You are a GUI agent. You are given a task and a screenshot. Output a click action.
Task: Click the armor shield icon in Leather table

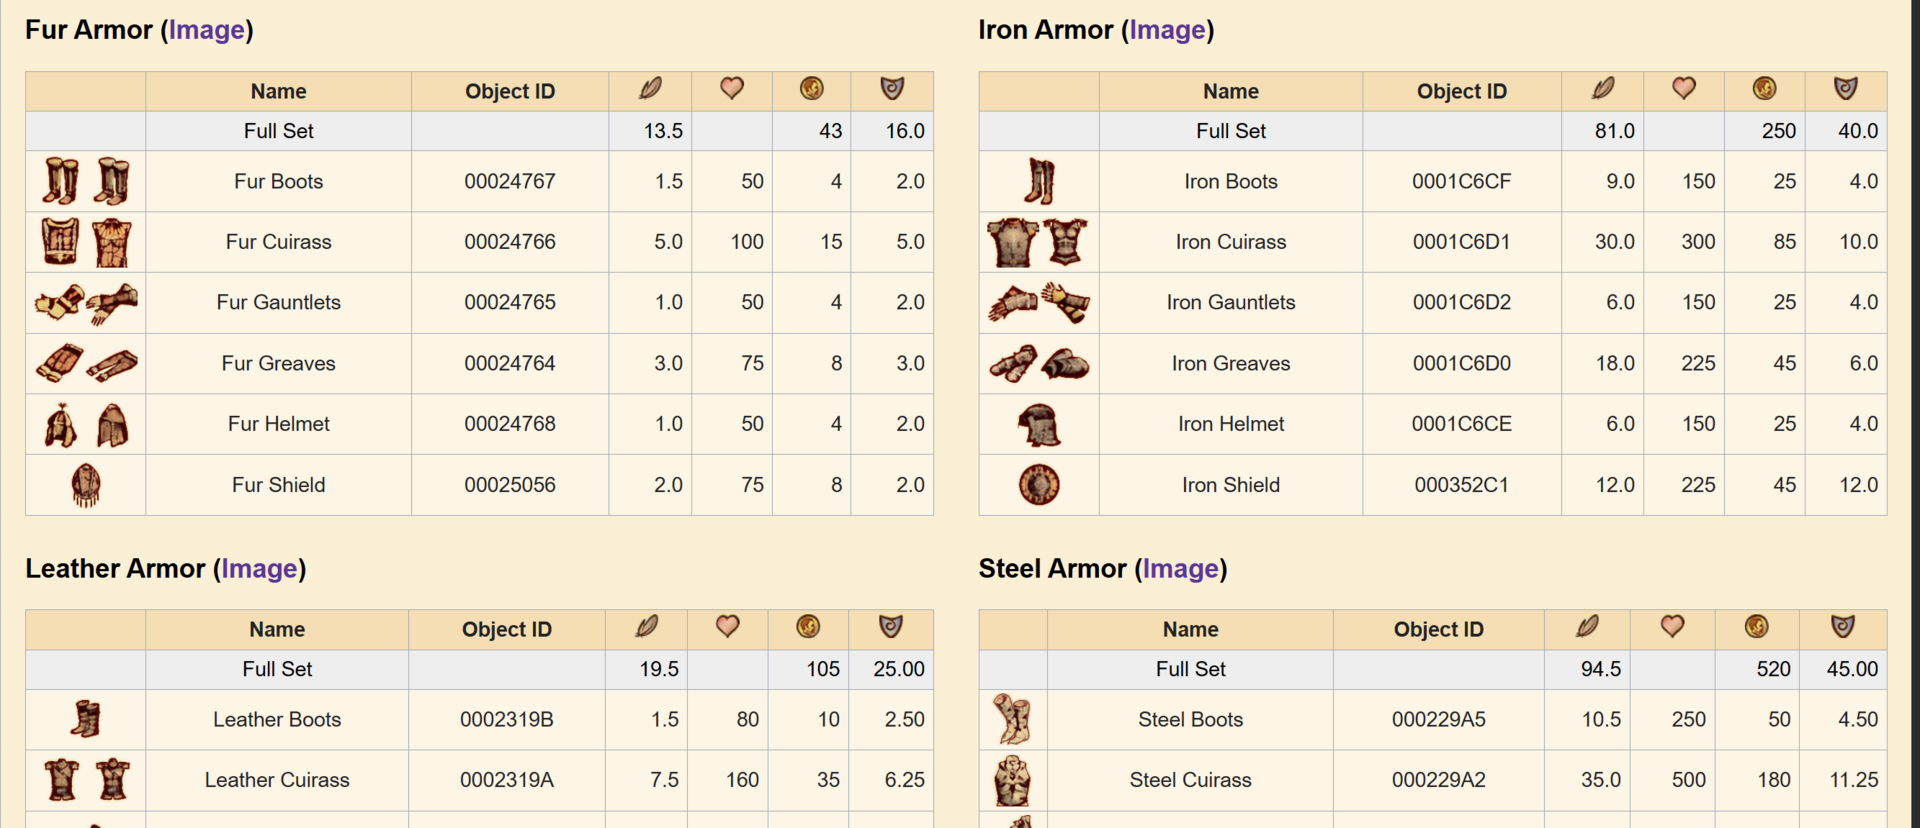(890, 627)
